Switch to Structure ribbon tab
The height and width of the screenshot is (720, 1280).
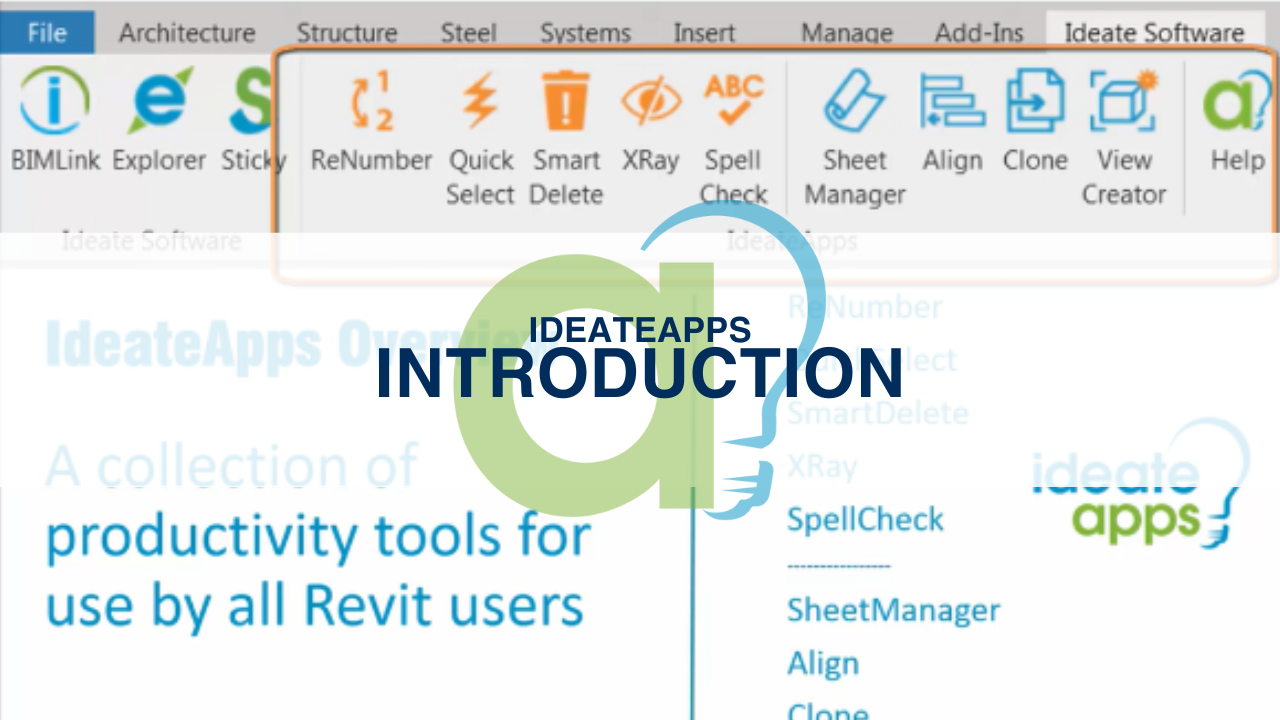346,33
